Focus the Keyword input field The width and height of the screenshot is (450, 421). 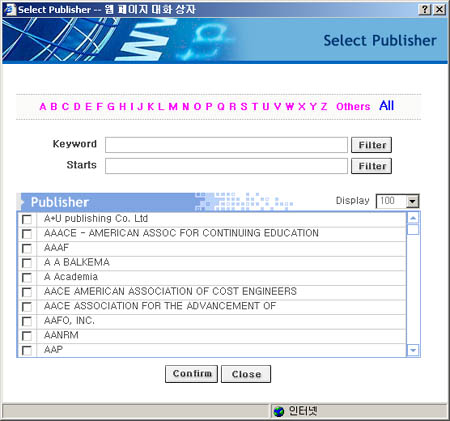(x=226, y=145)
